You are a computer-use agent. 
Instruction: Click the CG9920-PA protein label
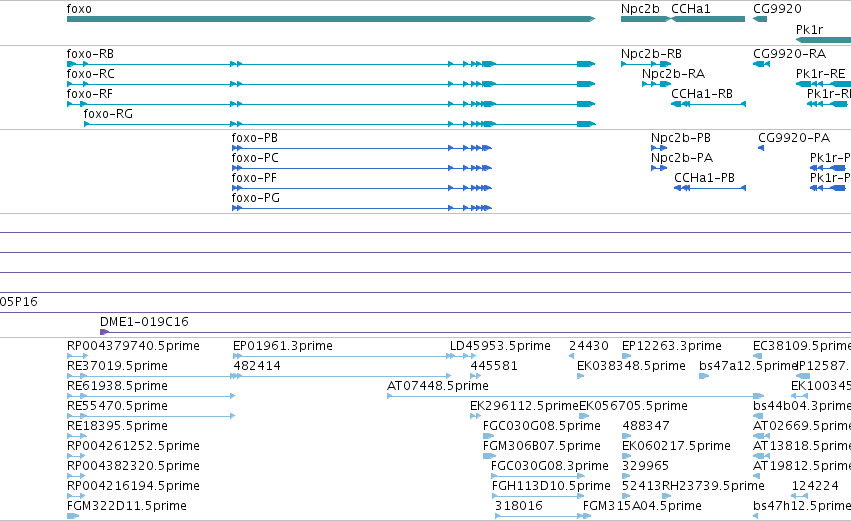pyautogui.click(x=793, y=138)
